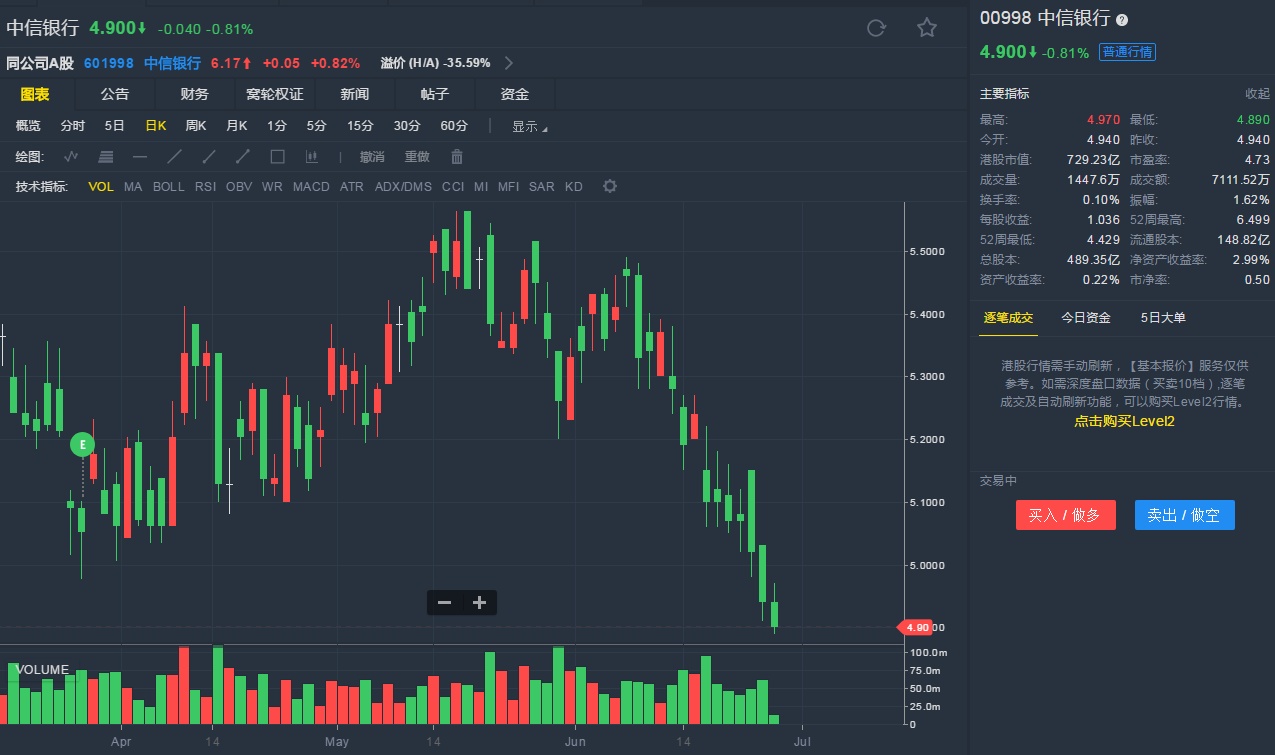Open technical indicator settings gear
The image size is (1275, 755).
pos(610,187)
